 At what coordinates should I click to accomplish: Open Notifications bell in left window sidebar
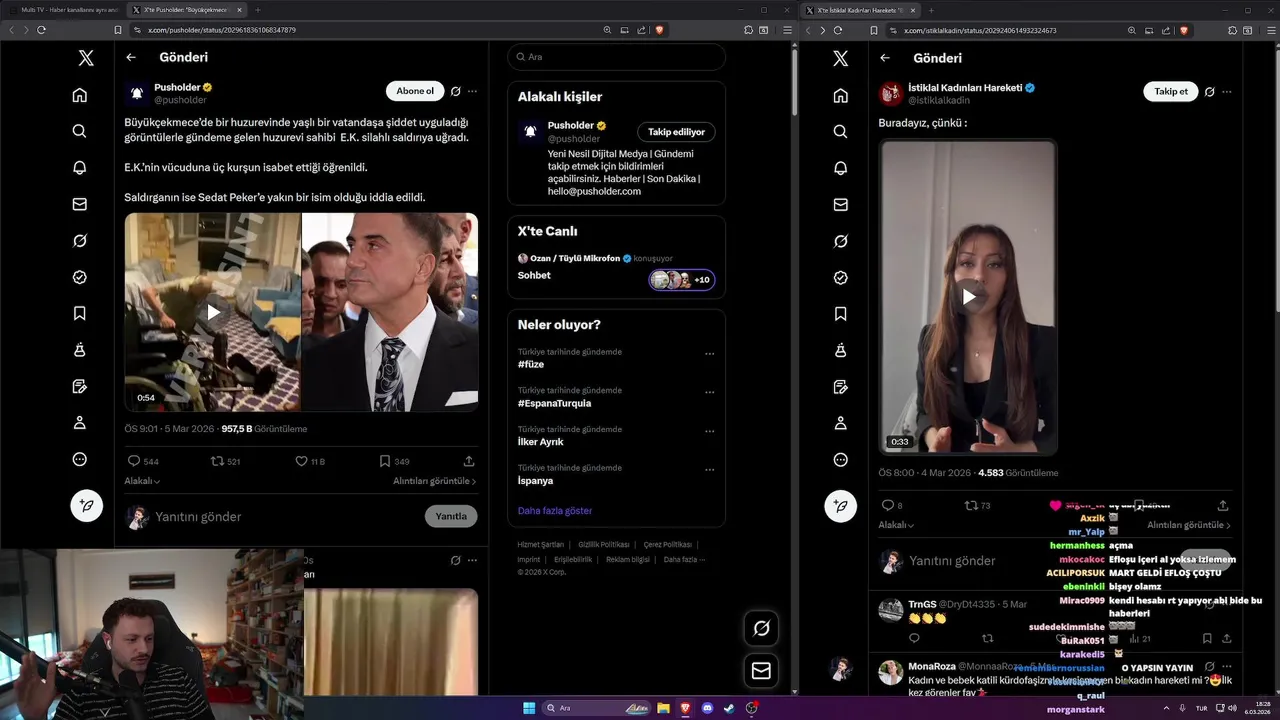[x=80, y=168]
